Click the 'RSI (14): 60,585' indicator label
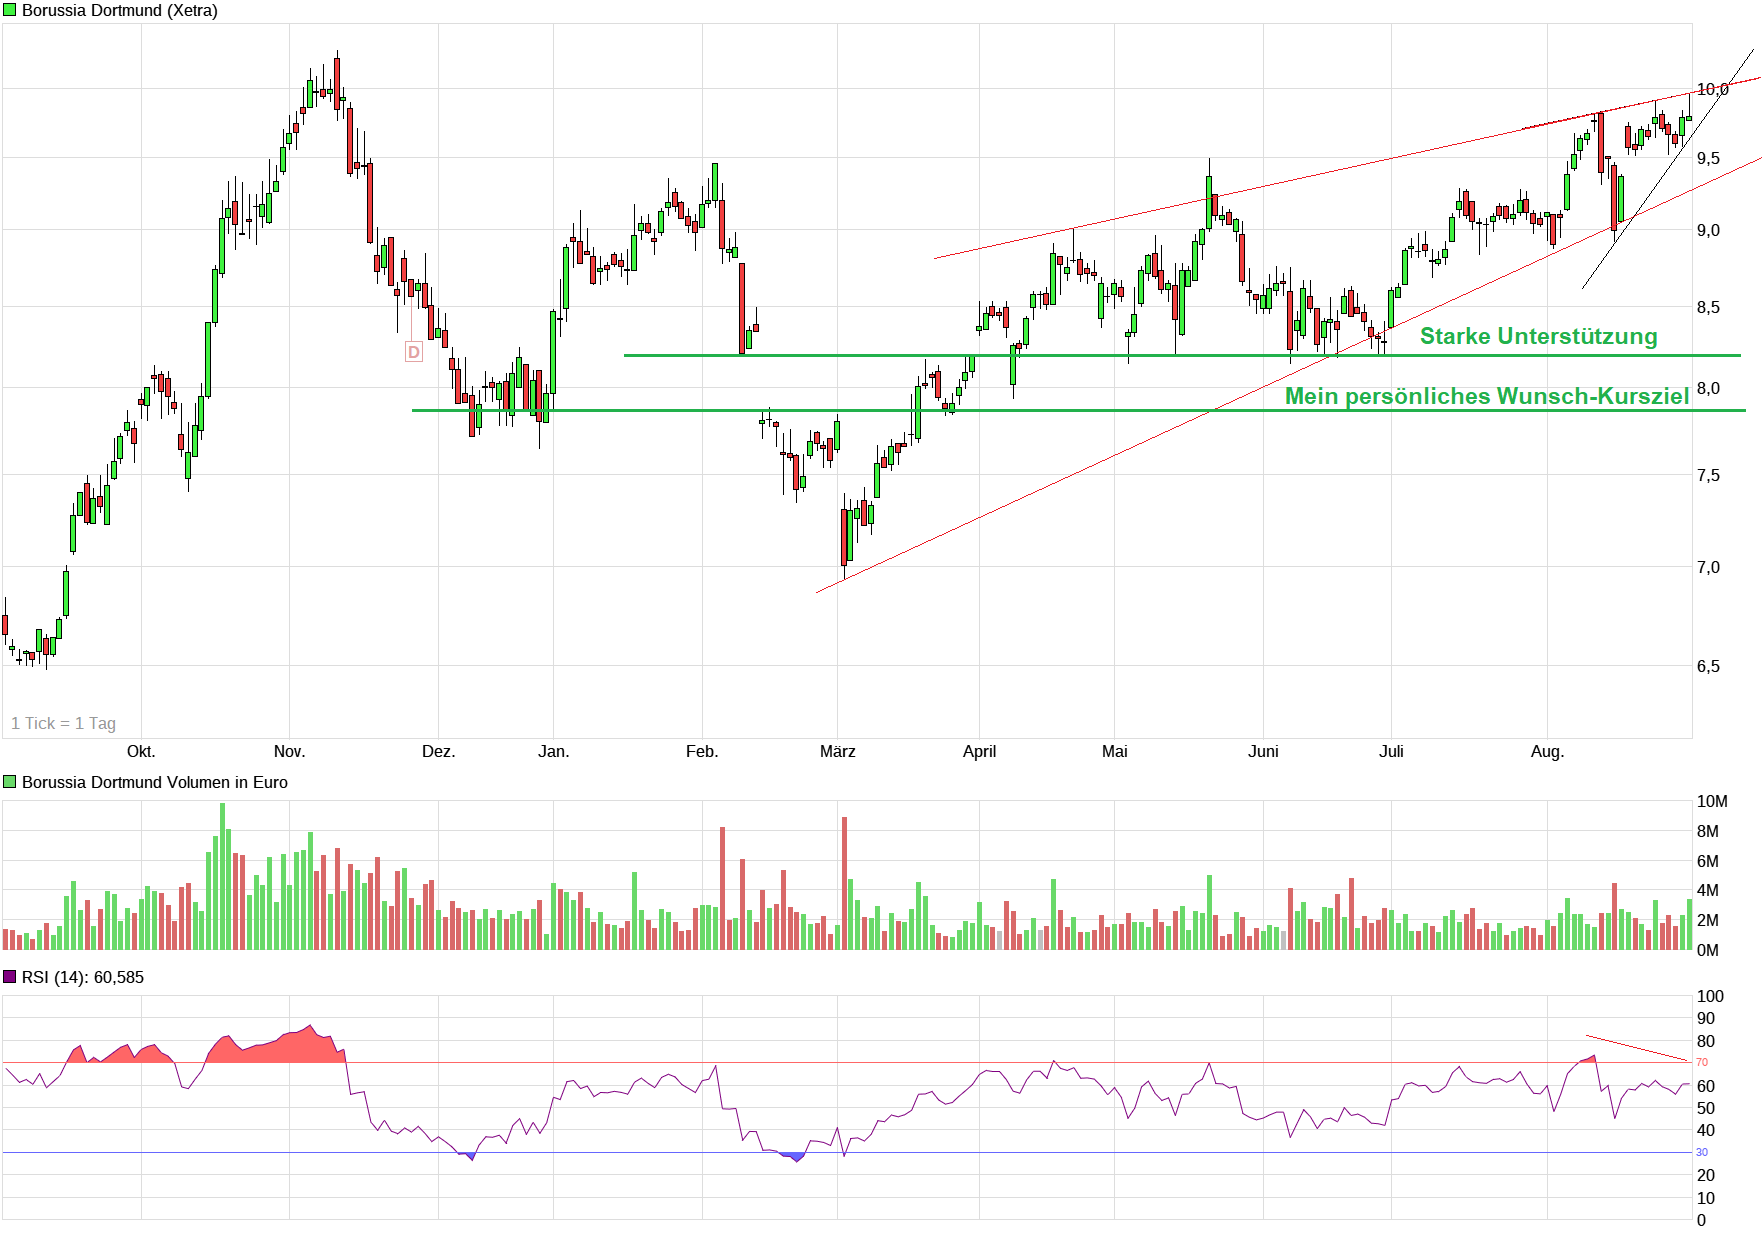 click(x=83, y=977)
